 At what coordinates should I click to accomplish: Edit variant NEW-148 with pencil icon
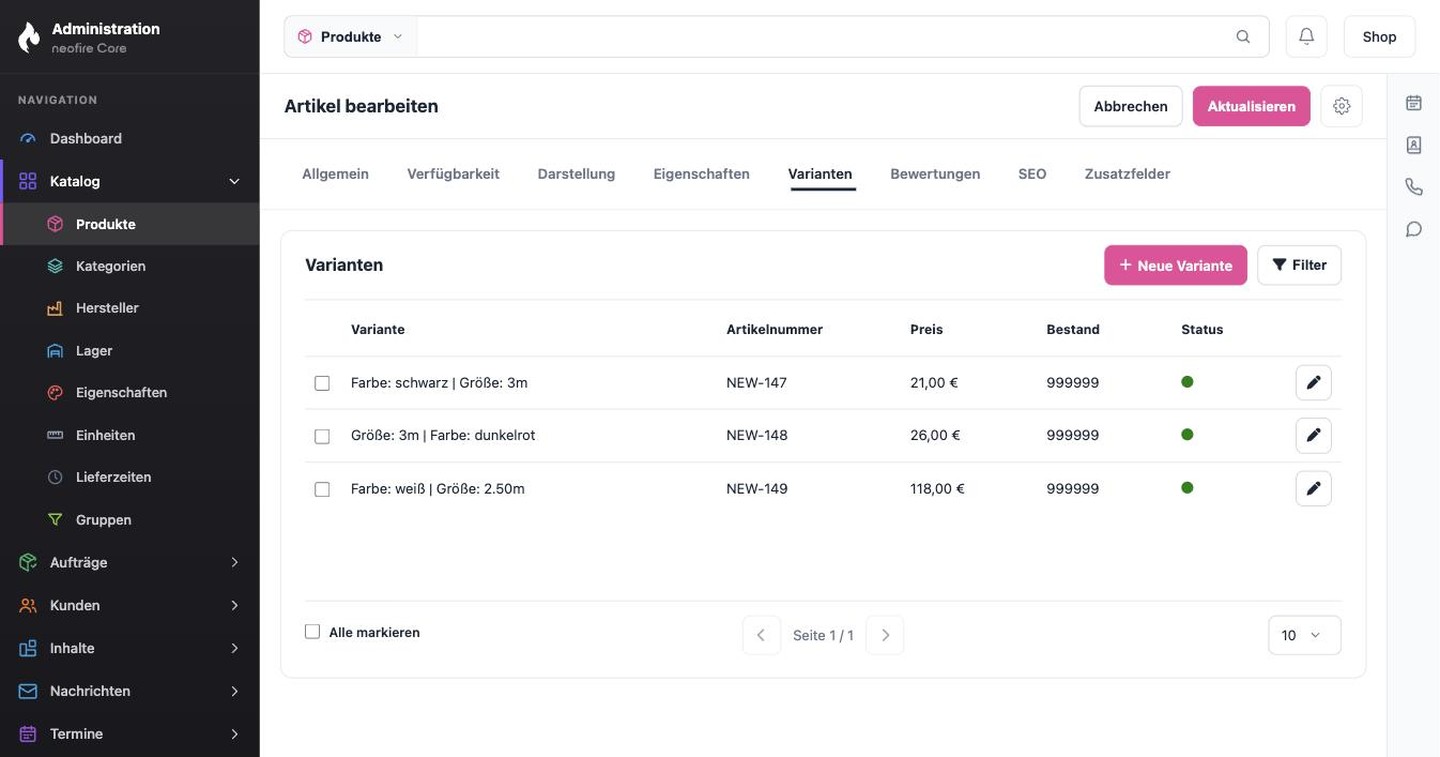tap(1314, 435)
